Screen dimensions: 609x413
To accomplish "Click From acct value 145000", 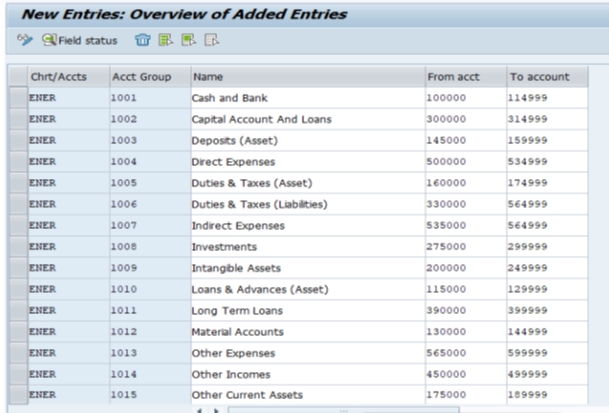I will (x=466, y=140).
